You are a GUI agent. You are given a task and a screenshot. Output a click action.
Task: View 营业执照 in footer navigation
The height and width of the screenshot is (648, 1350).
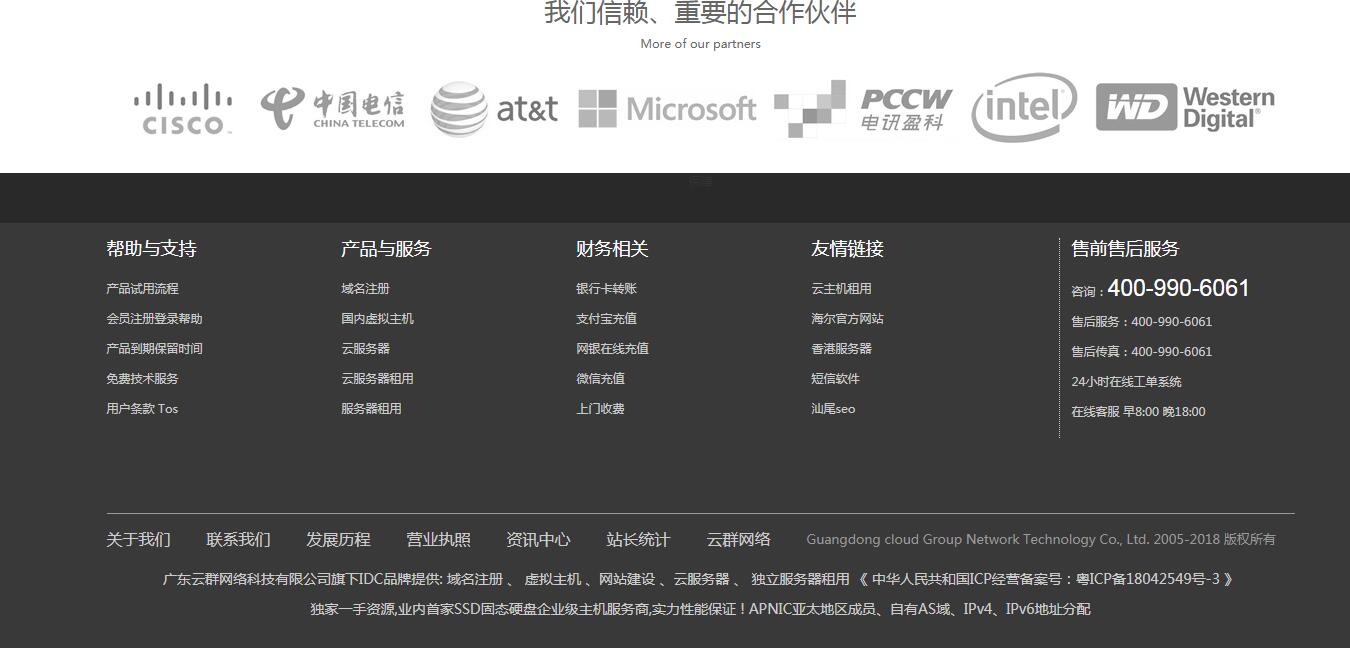(x=438, y=540)
